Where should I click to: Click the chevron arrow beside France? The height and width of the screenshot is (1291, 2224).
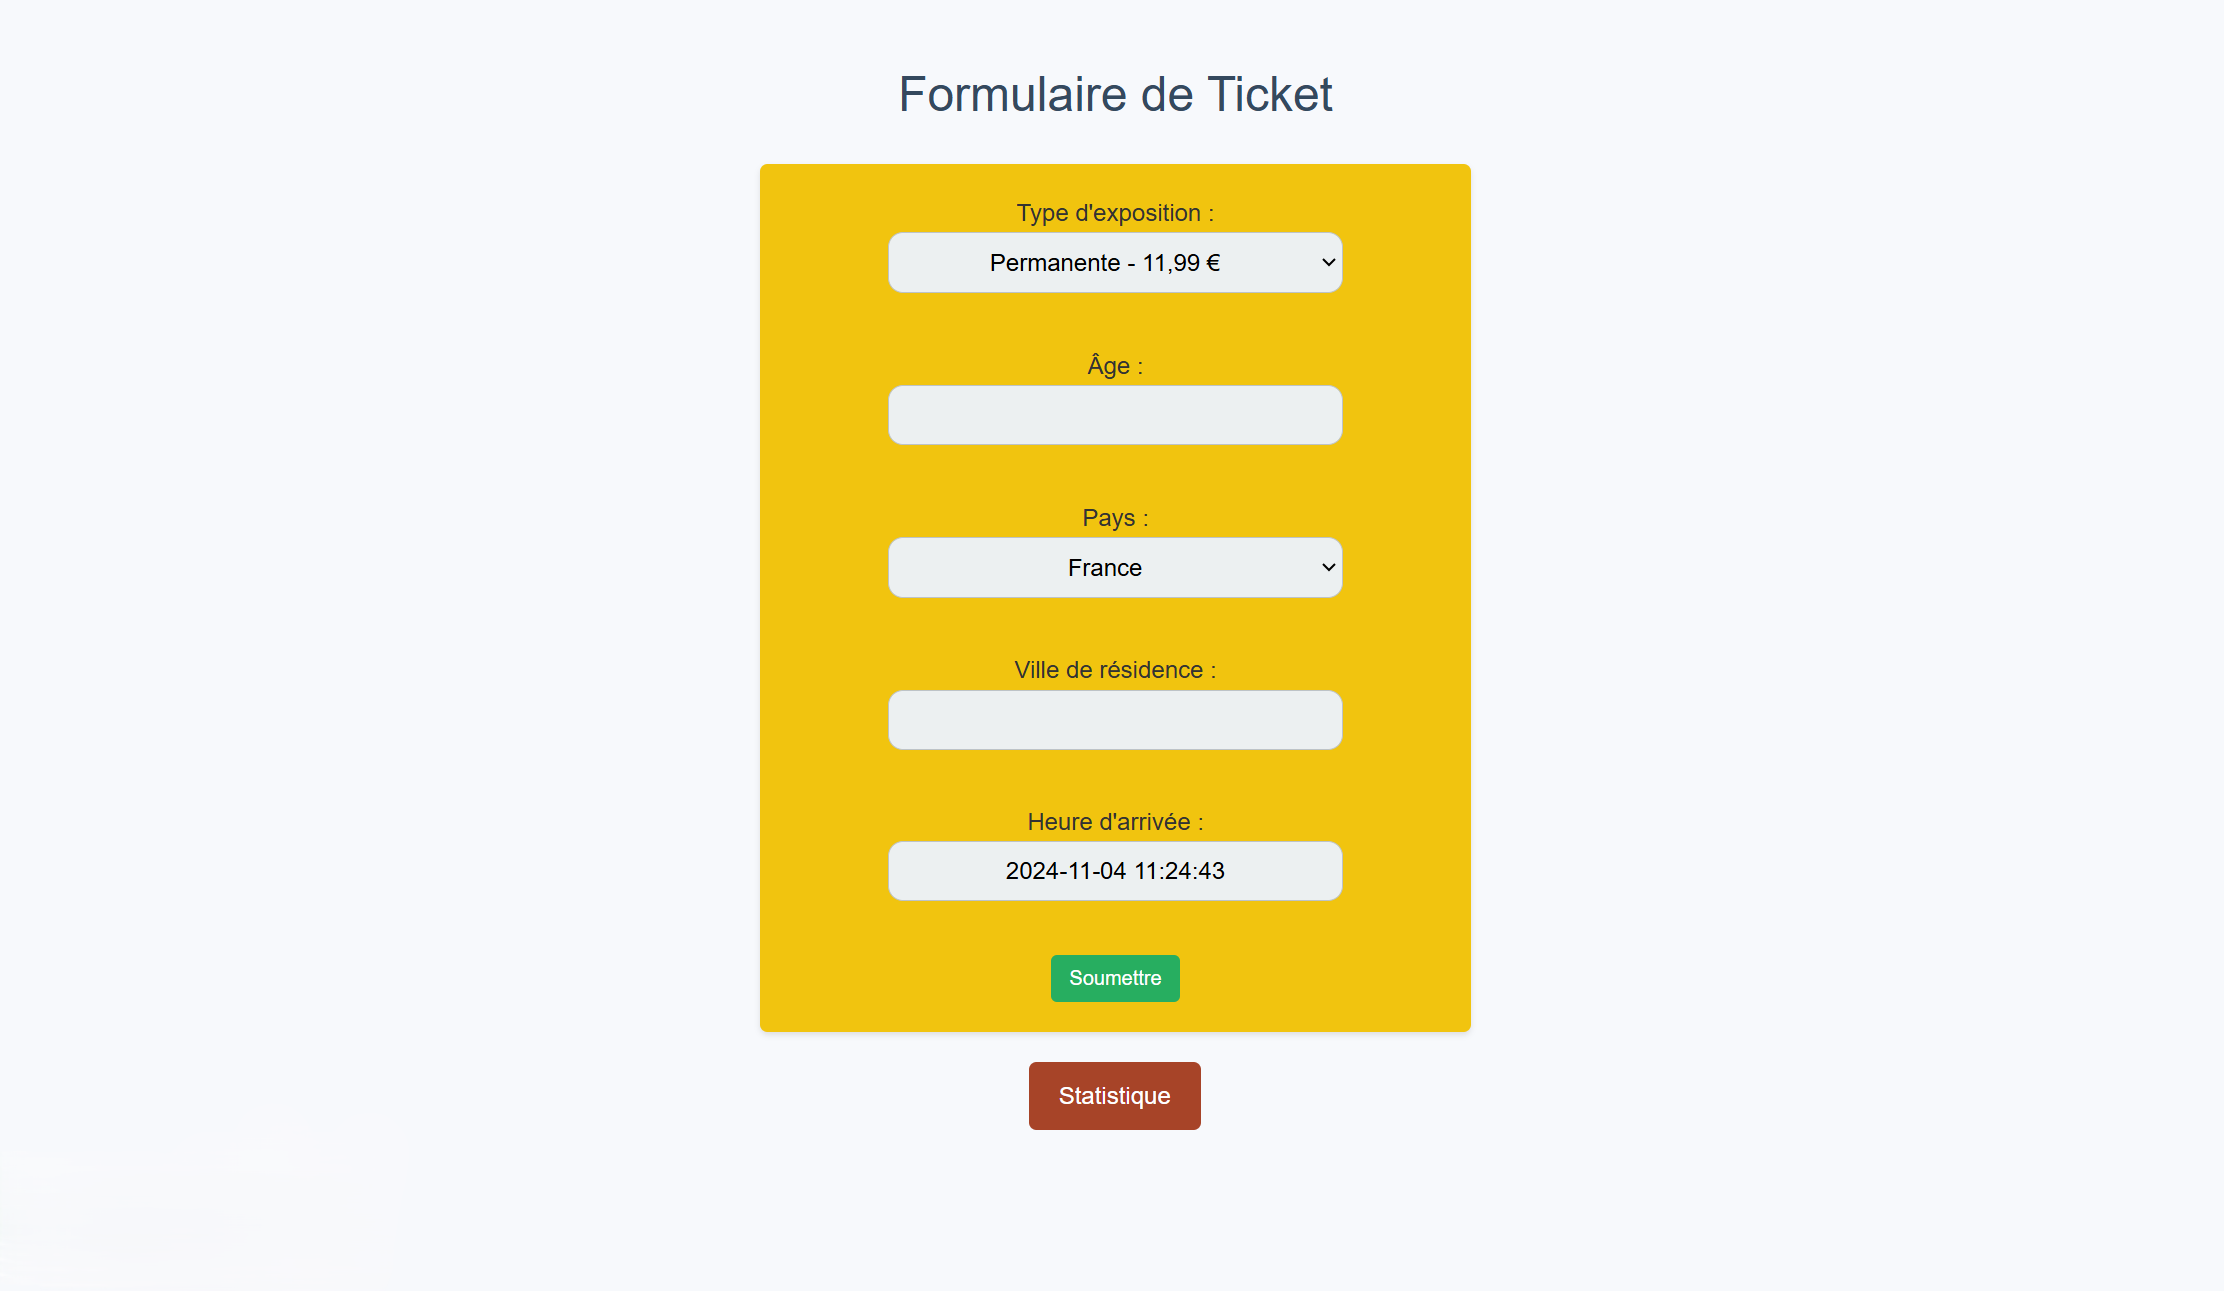(x=1328, y=568)
